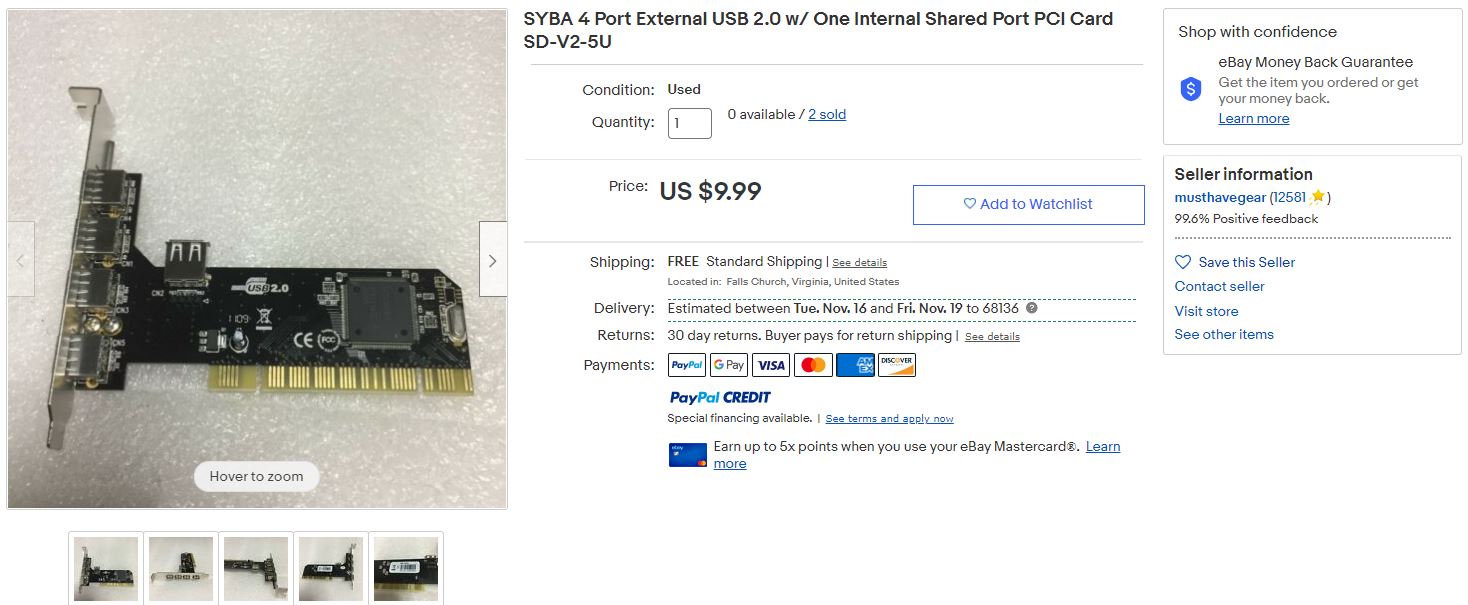Show the next product image
The image size is (1468, 605).
click(x=492, y=260)
